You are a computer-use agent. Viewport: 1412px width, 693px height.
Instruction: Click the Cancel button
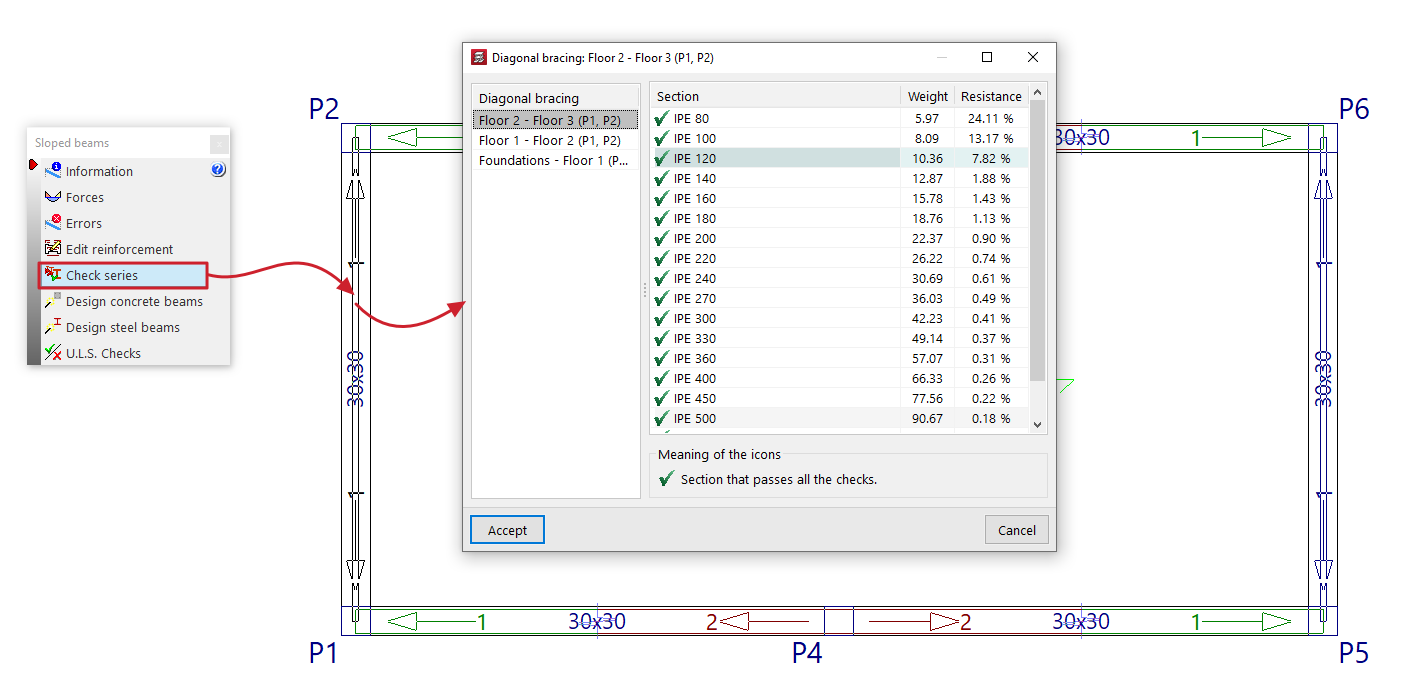[1017, 530]
